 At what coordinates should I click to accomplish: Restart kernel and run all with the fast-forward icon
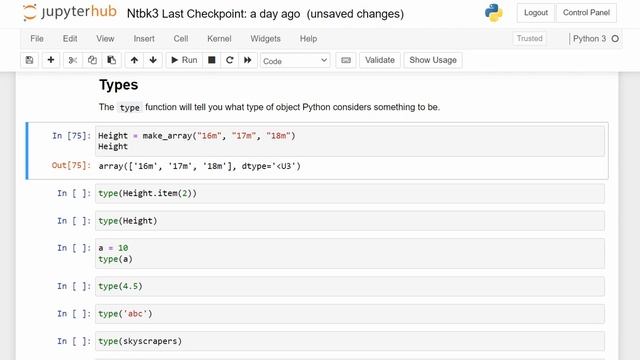(247, 60)
